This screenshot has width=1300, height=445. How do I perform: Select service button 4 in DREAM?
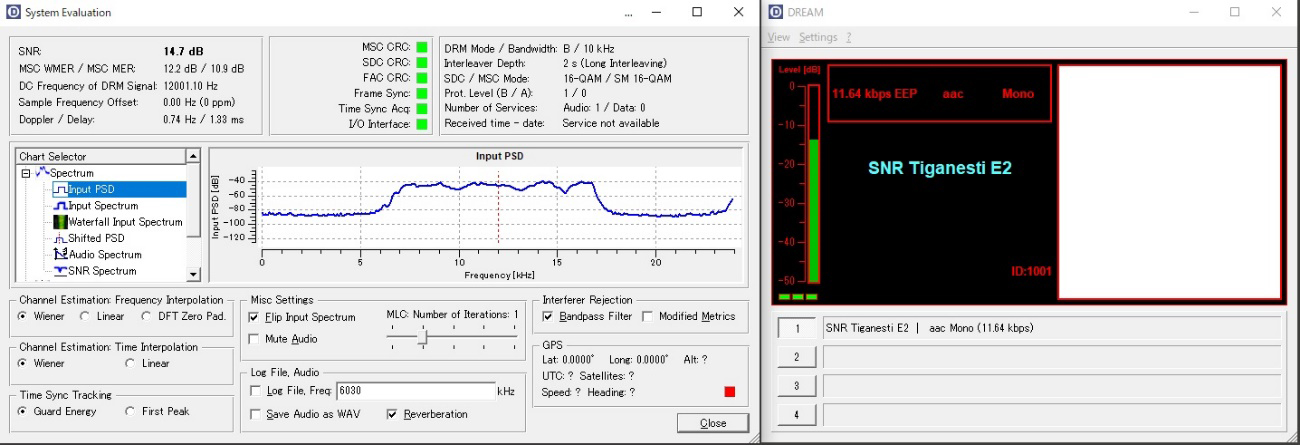coord(797,414)
